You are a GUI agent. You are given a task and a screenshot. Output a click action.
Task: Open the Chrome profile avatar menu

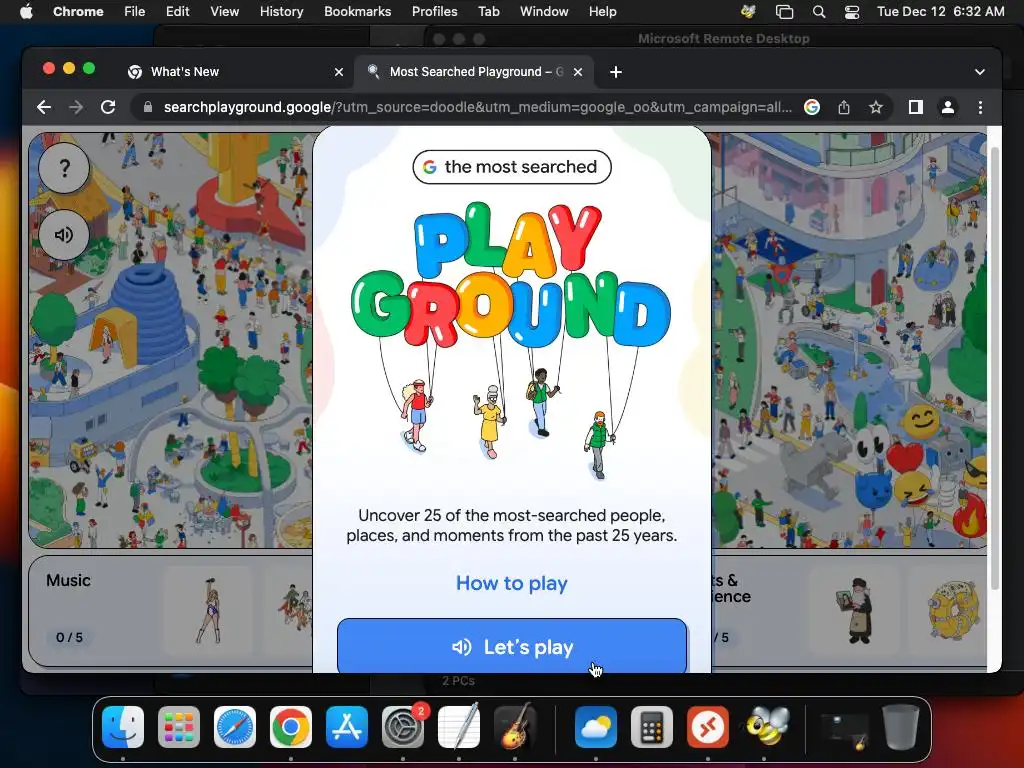(948, 107)
